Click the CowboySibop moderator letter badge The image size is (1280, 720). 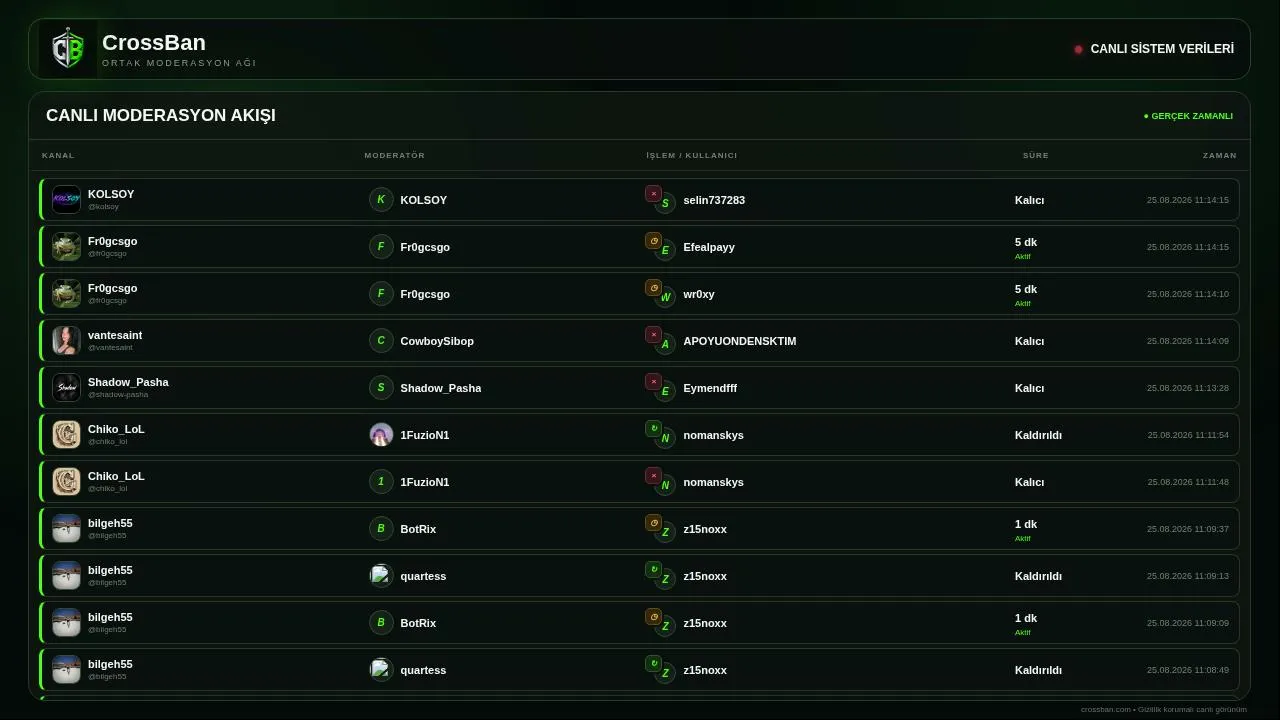click(381, 341)
